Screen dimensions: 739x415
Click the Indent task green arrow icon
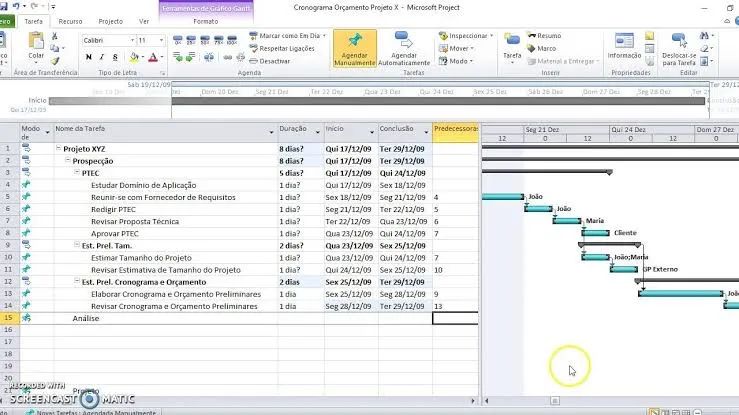coord(191,57)
